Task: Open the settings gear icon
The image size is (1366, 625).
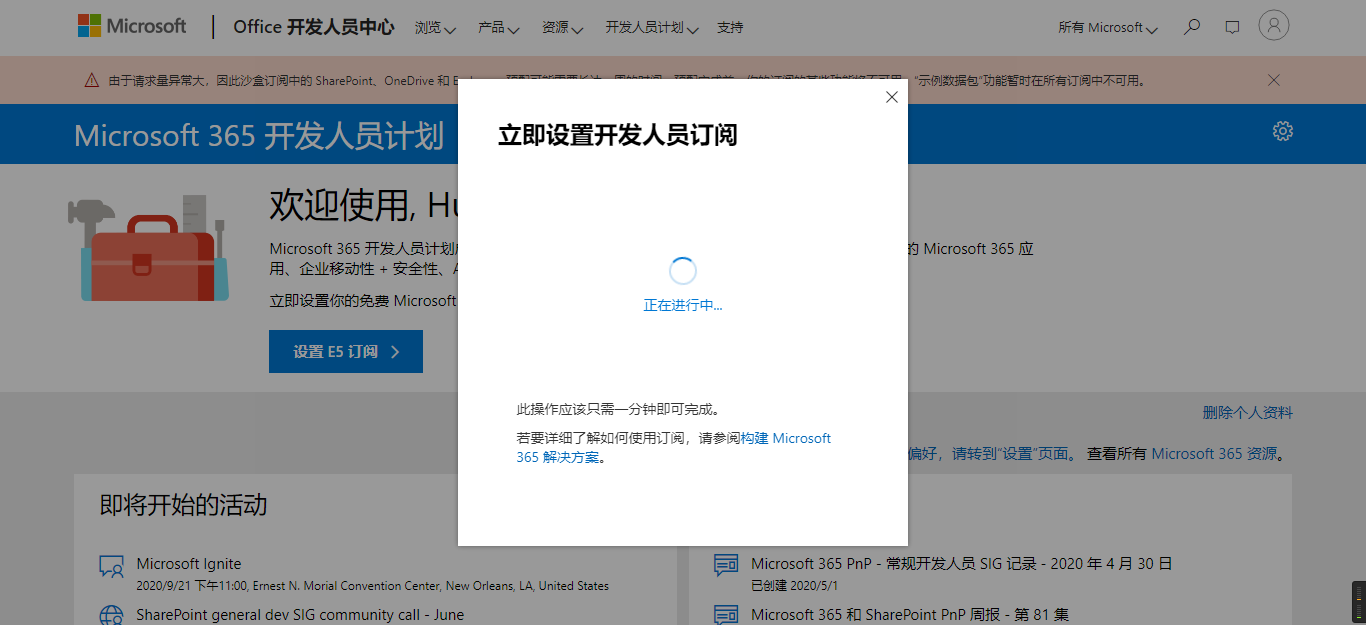Action: pos(1283,131)
